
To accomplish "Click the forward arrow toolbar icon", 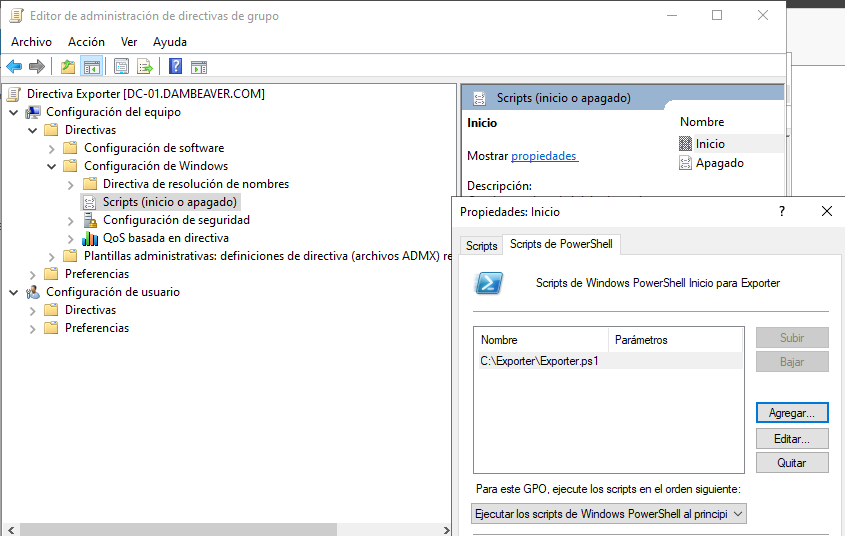I will click(x=37, y=67).
